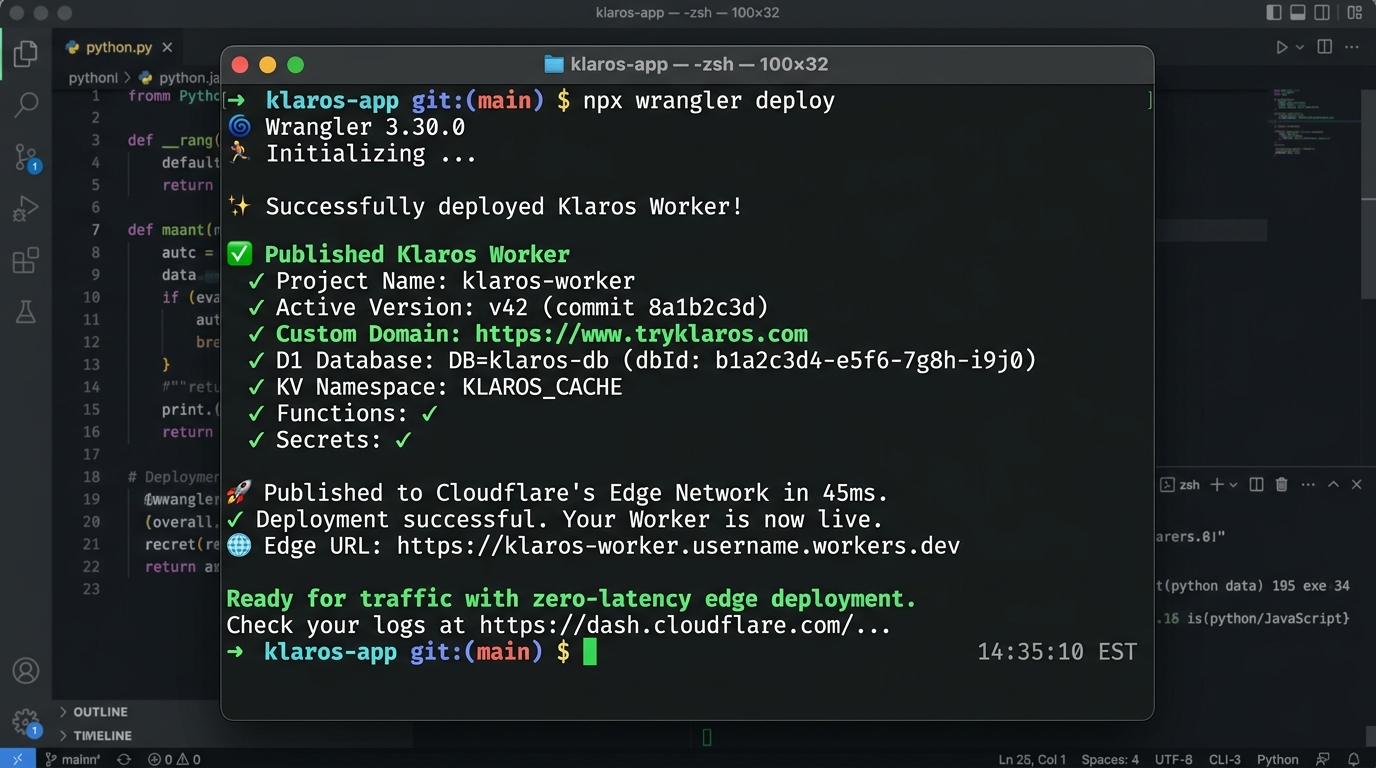This screenshot has height=768, width=1376.
Task: Open the notifications bell in the status bar
Action: tap(1354, 759)
